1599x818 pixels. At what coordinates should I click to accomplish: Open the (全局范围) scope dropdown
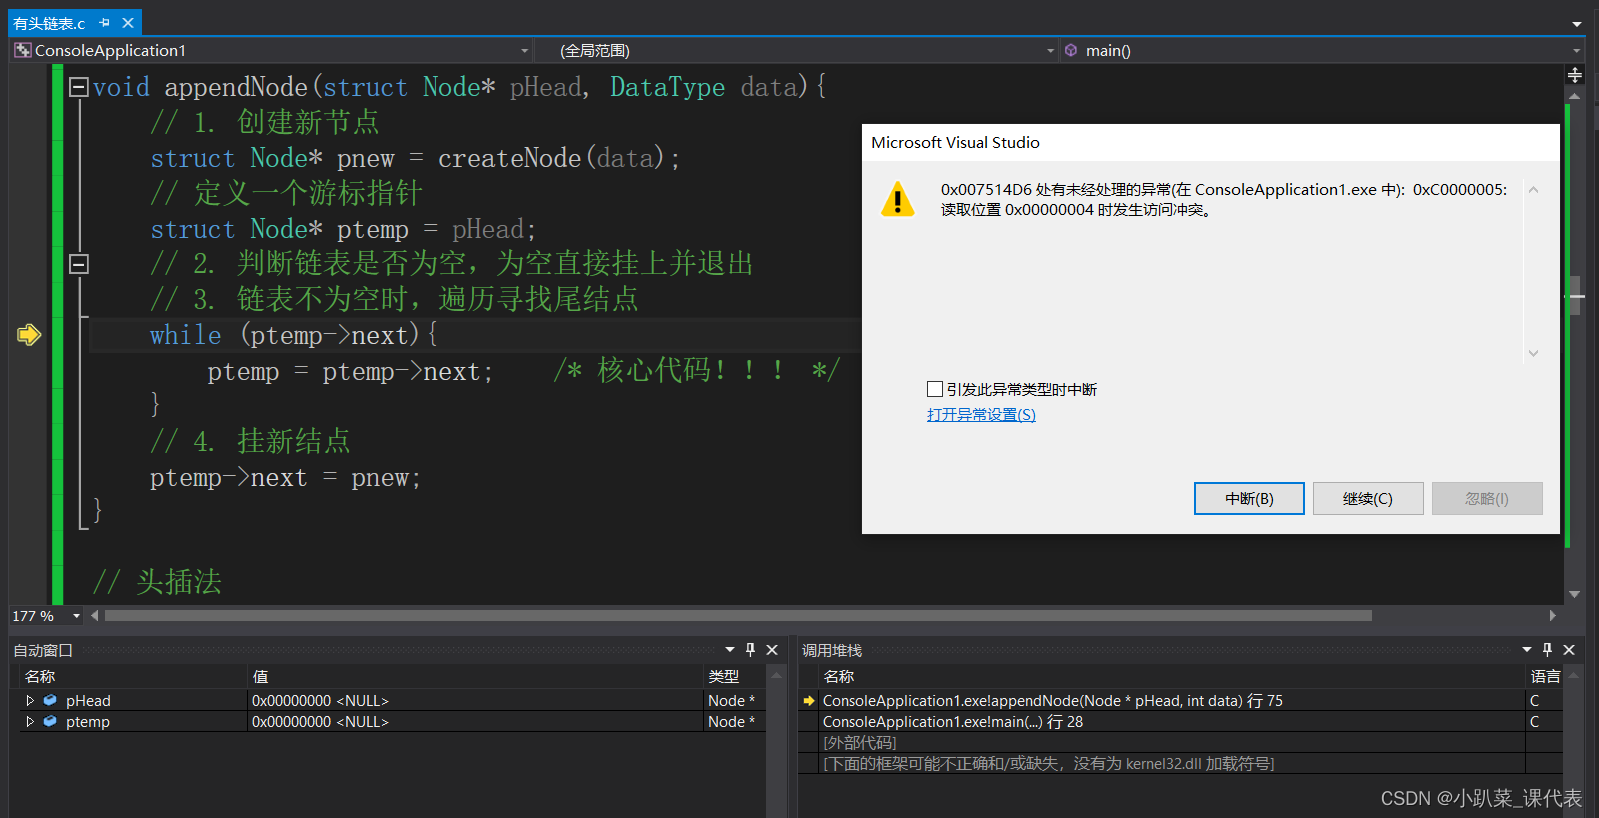point(1050,51)
